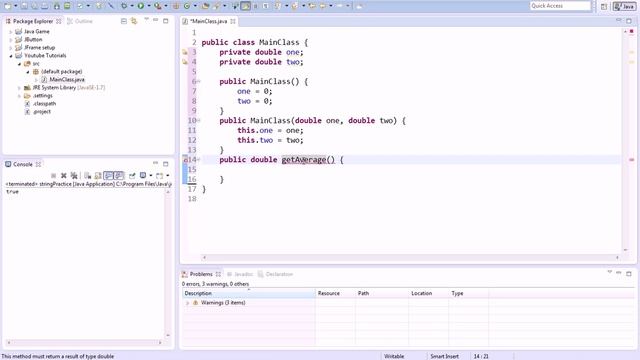This screenshot has height=360, width=640.
Task: Click the Description column header
Action: (x=249, y=293)
